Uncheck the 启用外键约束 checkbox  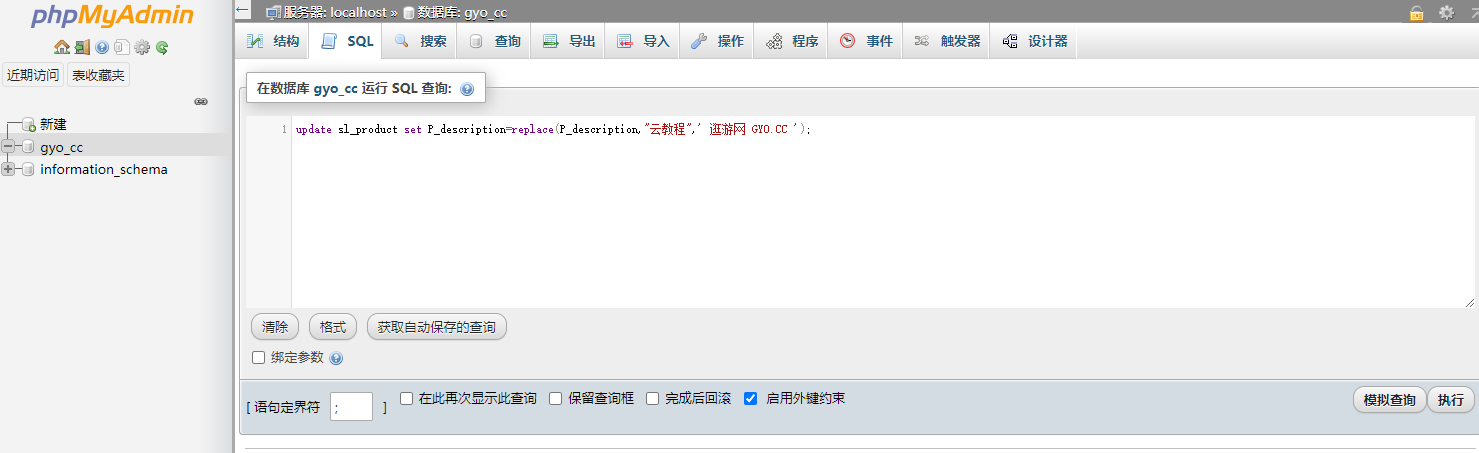(751, 398)
